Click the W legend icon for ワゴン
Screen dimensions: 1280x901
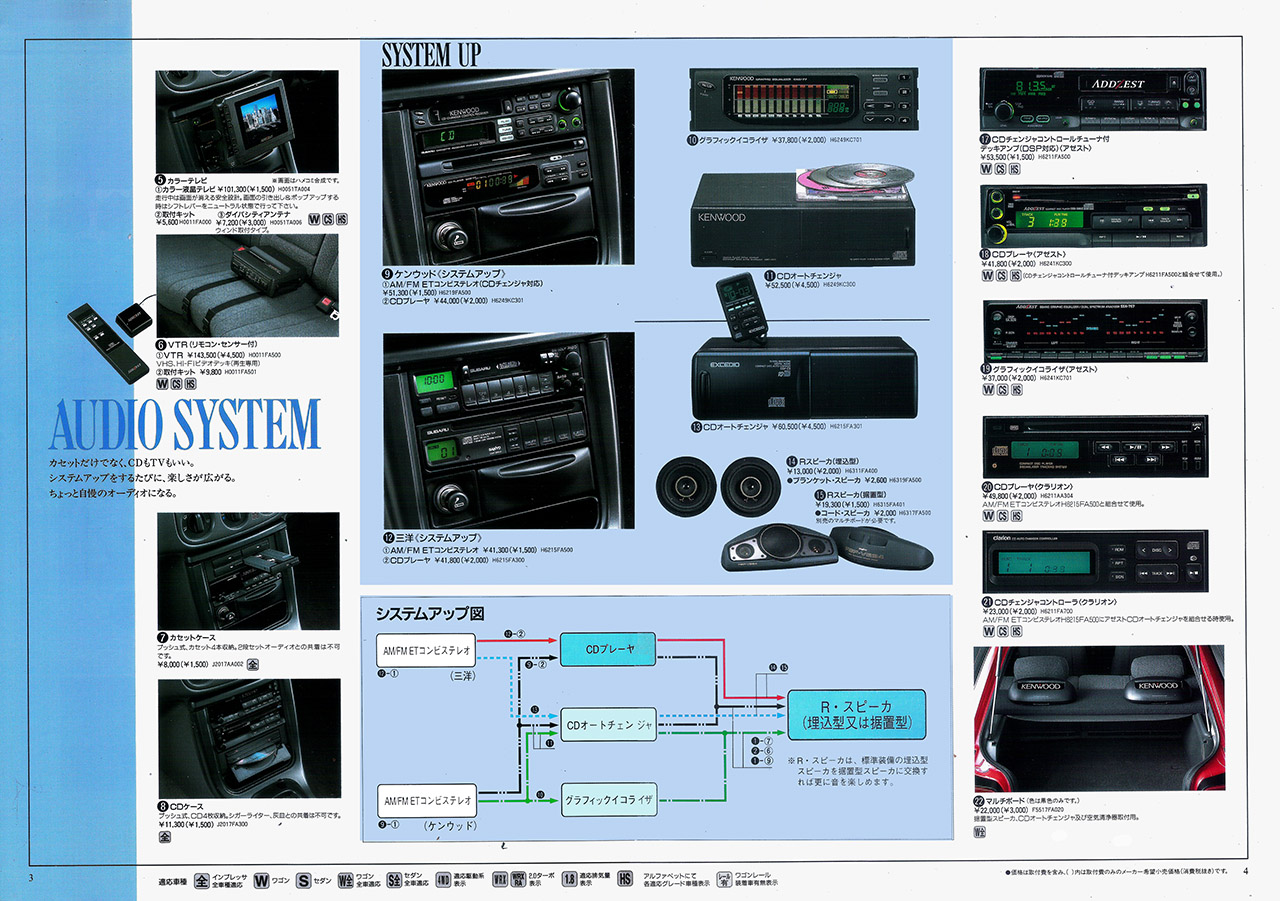click(x=261, y=881)
